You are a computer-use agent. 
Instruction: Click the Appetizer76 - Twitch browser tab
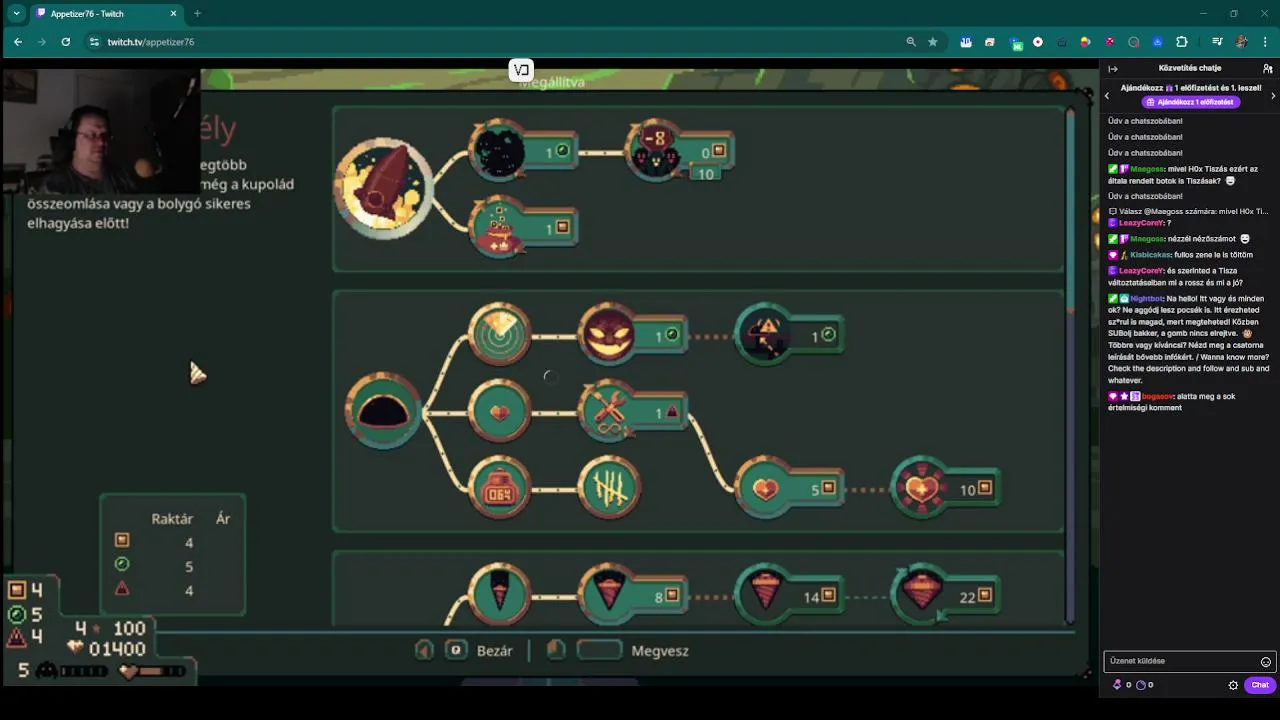pyautogui.click(x=105, y=14)
